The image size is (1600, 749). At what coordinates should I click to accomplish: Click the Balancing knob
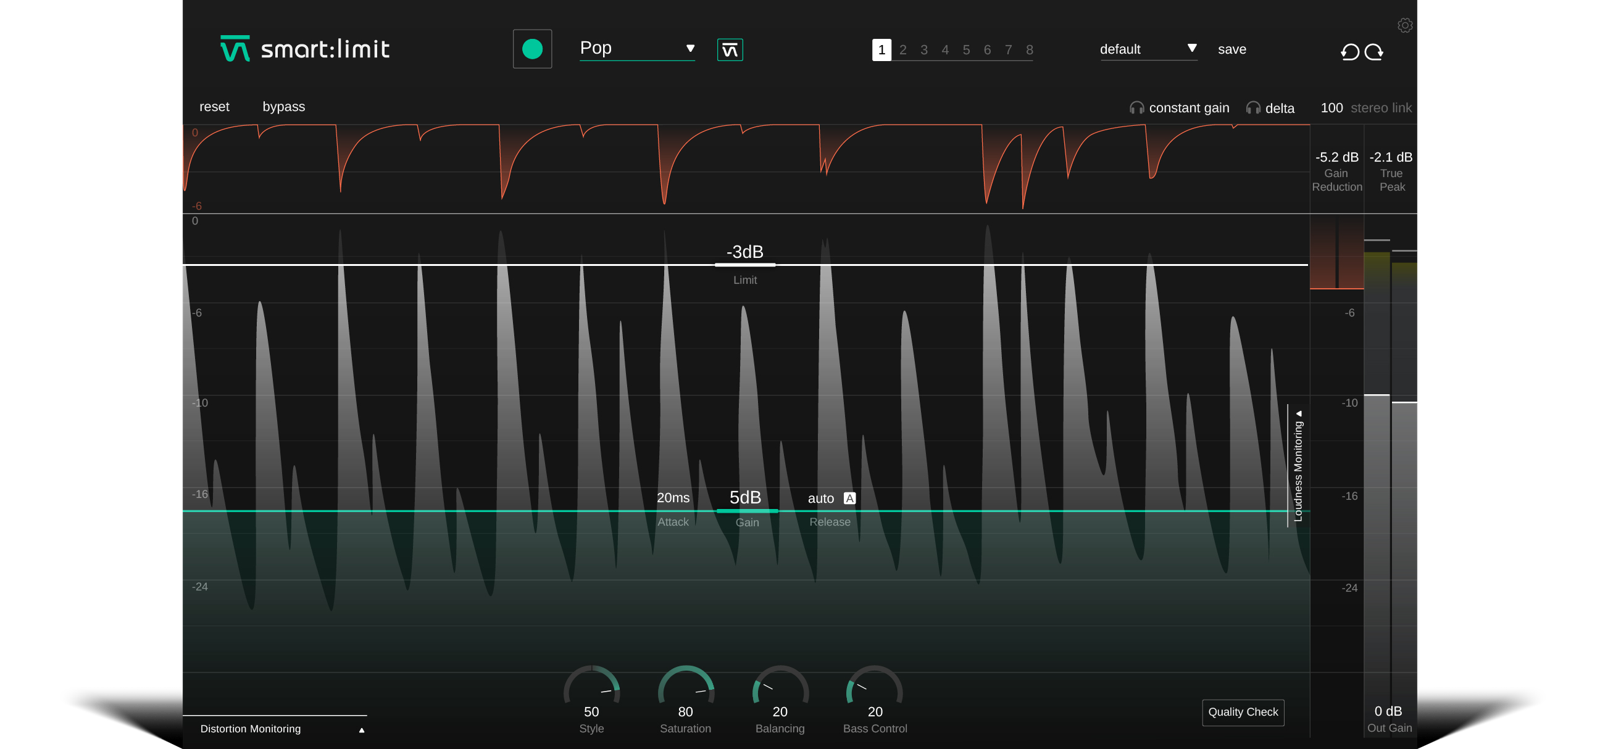pos(780,686)
